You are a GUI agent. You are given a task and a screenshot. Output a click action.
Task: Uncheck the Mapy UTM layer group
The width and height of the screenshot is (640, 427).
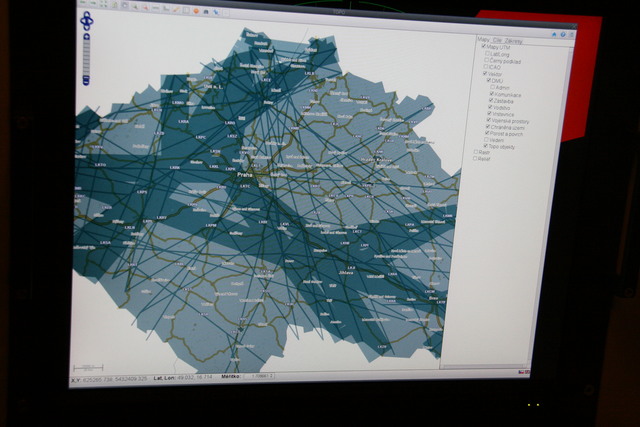483,46
